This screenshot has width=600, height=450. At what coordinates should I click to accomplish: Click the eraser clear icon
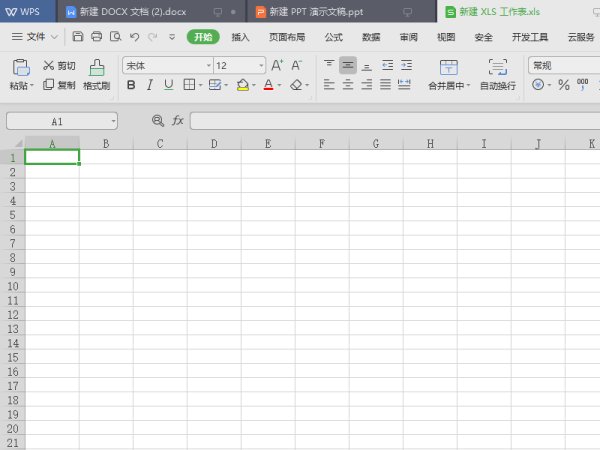pyautogui.click(x=296, y=85)
